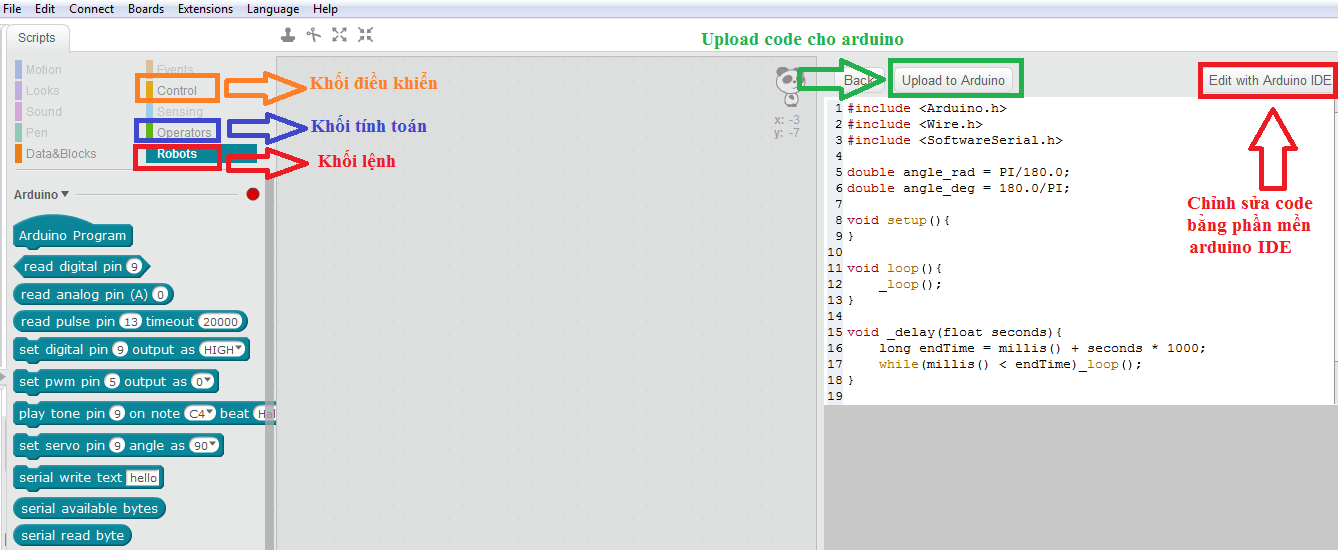The image size is (1338, 550).
Task: Click pin field 9 in read digital pin
Action: 134,267
